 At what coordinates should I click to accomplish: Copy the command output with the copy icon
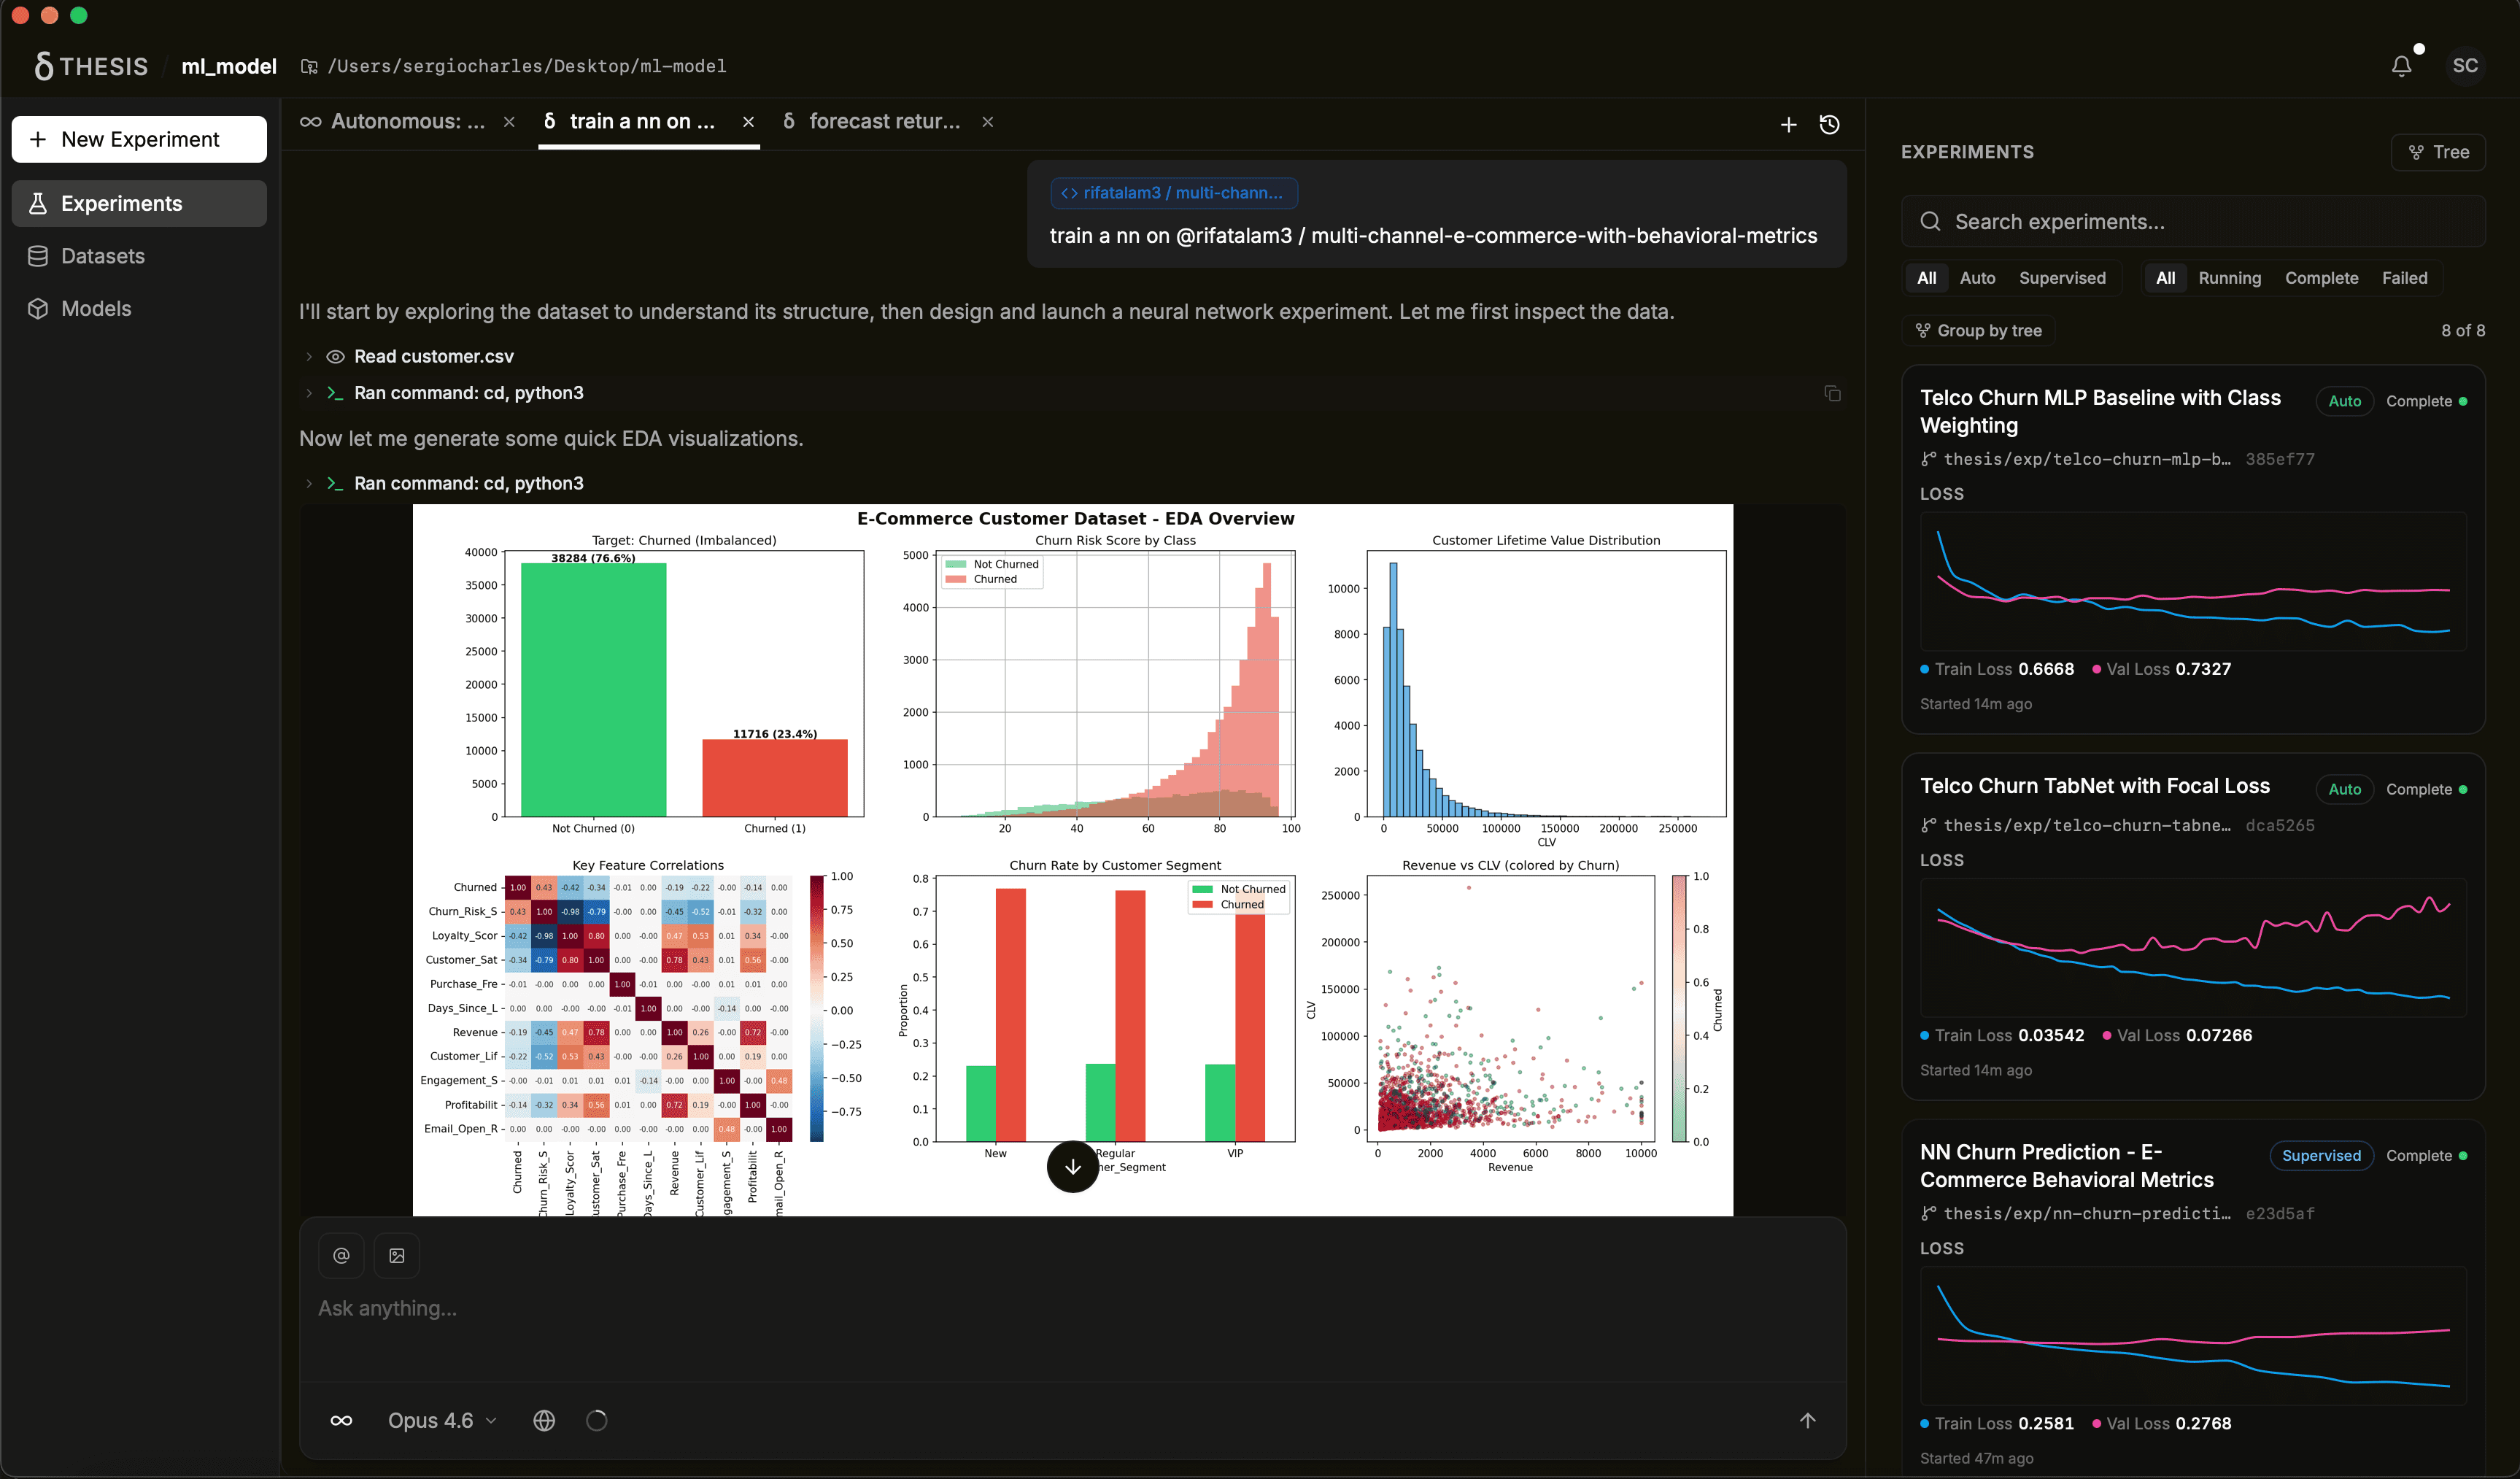(1831, 392)
